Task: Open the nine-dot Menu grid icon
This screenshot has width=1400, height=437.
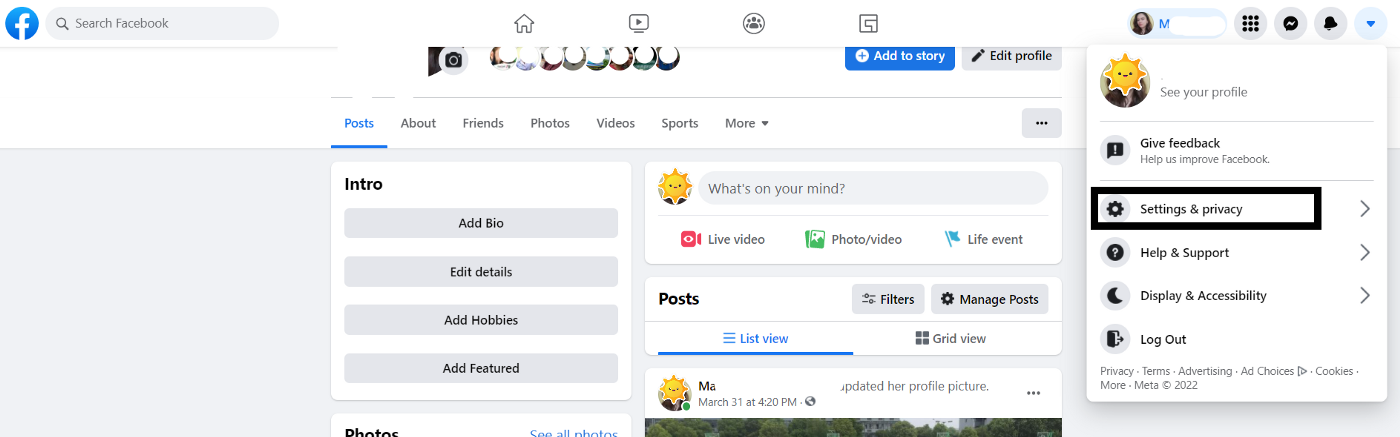Action: [1249, 24]
